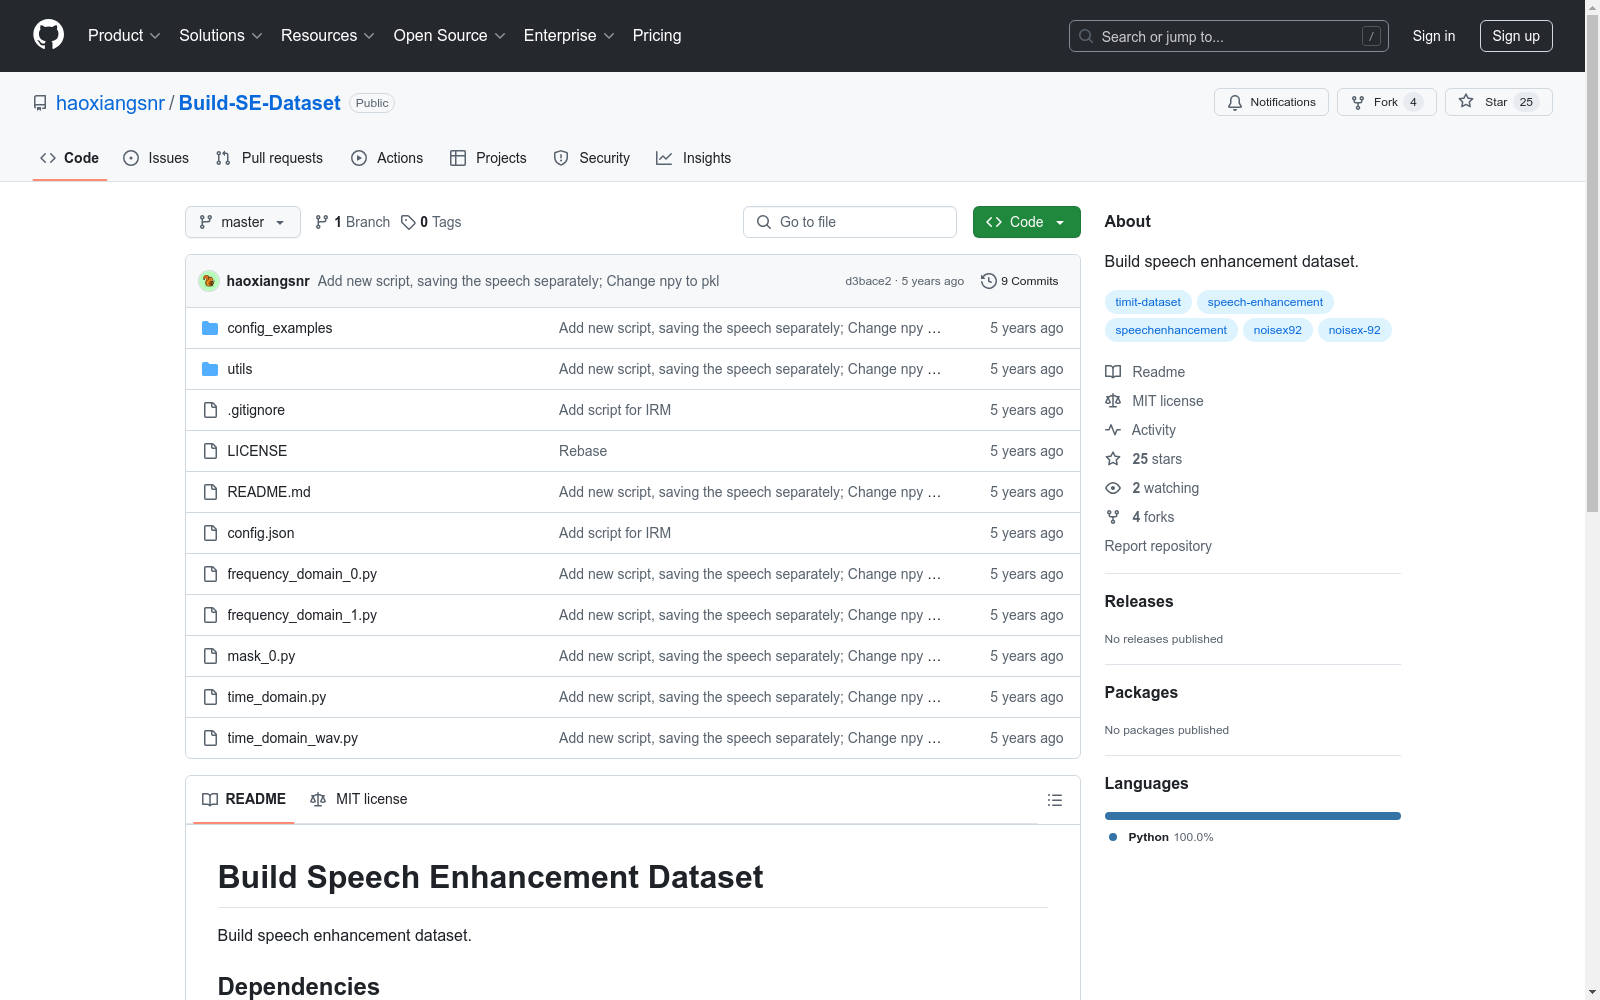
Task: Click the Search or jump to field
Action: tap(1229, 36)
